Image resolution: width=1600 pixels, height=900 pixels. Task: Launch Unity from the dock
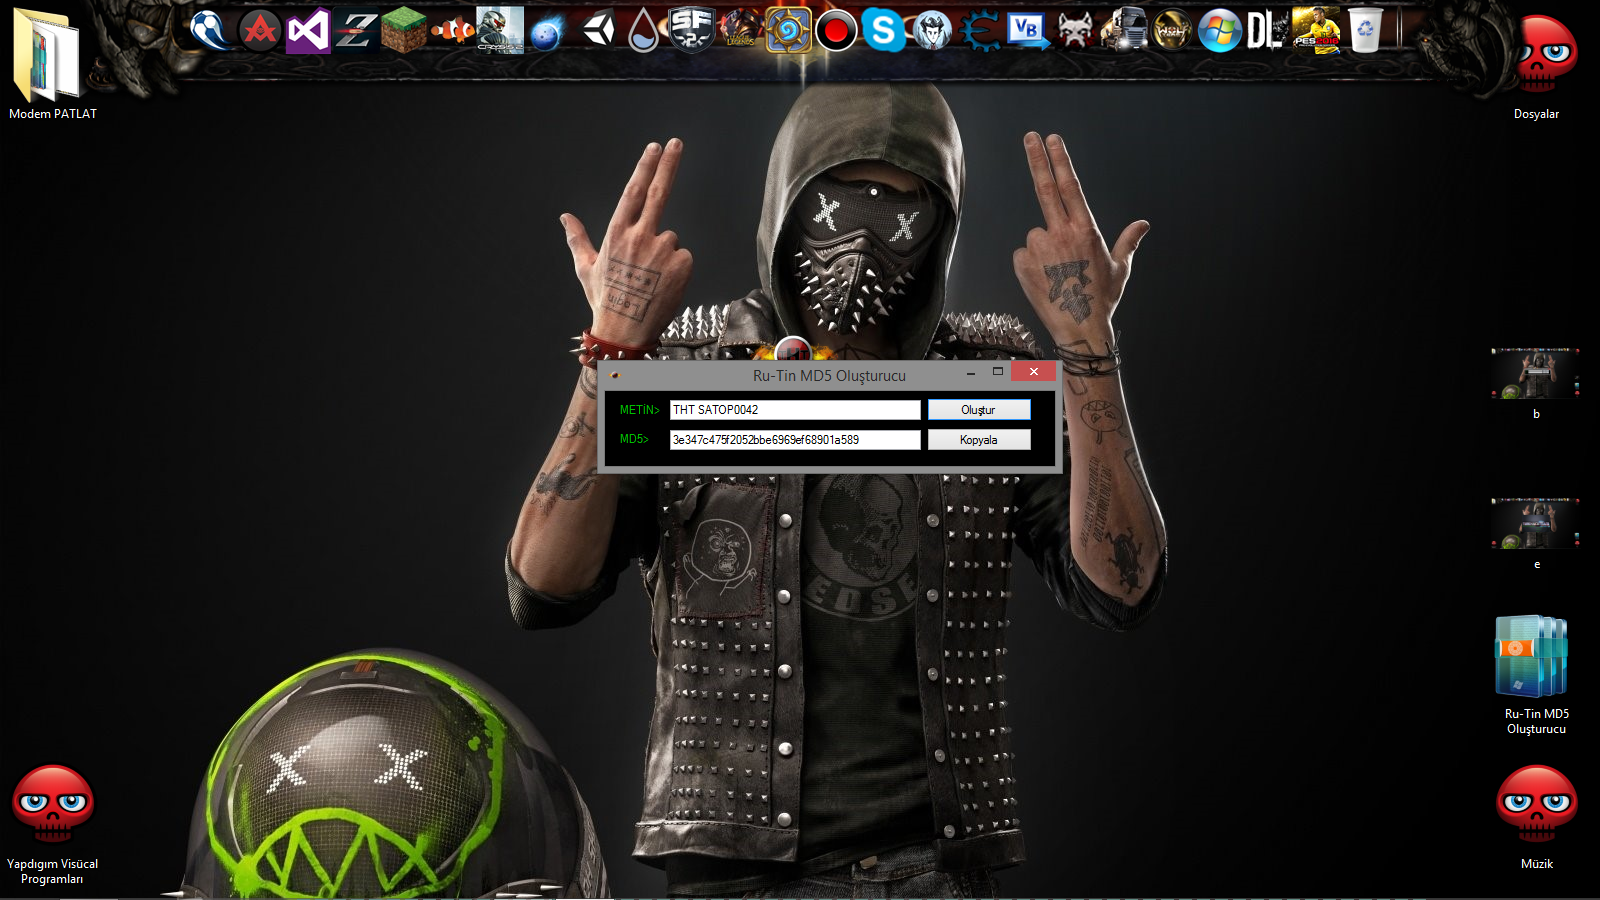(598, 31)
